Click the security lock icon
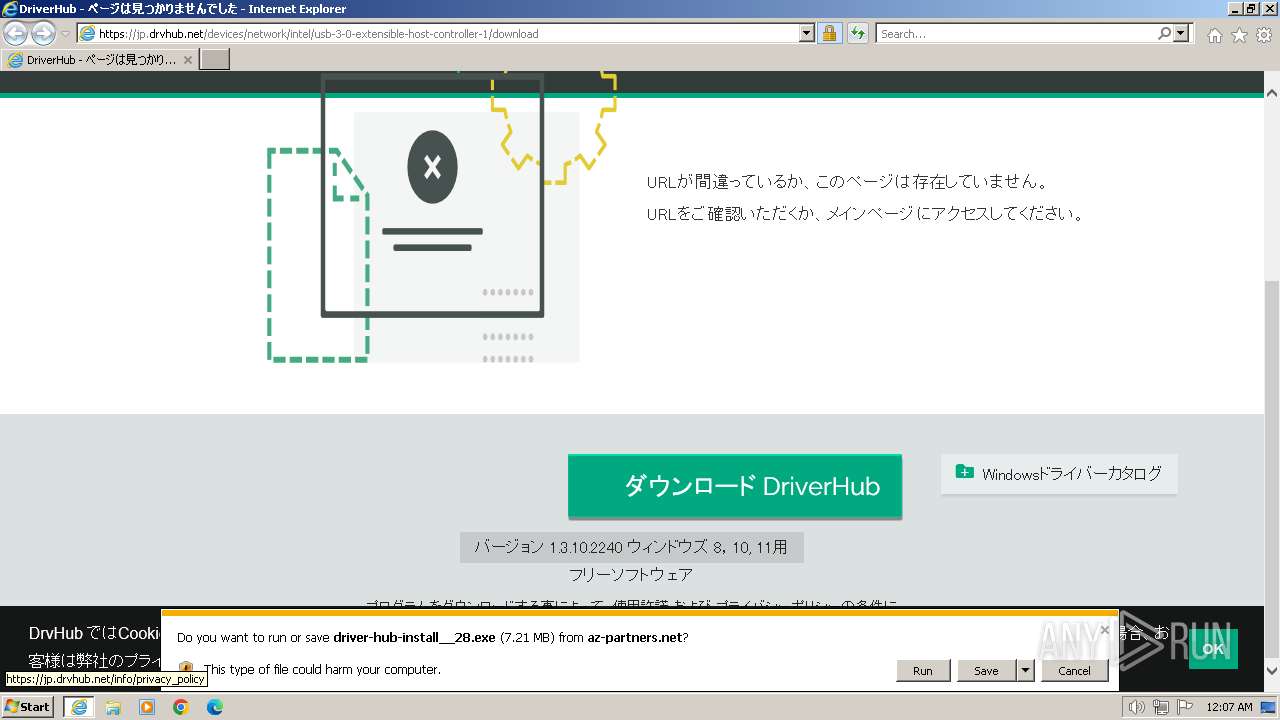 click(829, 33)
